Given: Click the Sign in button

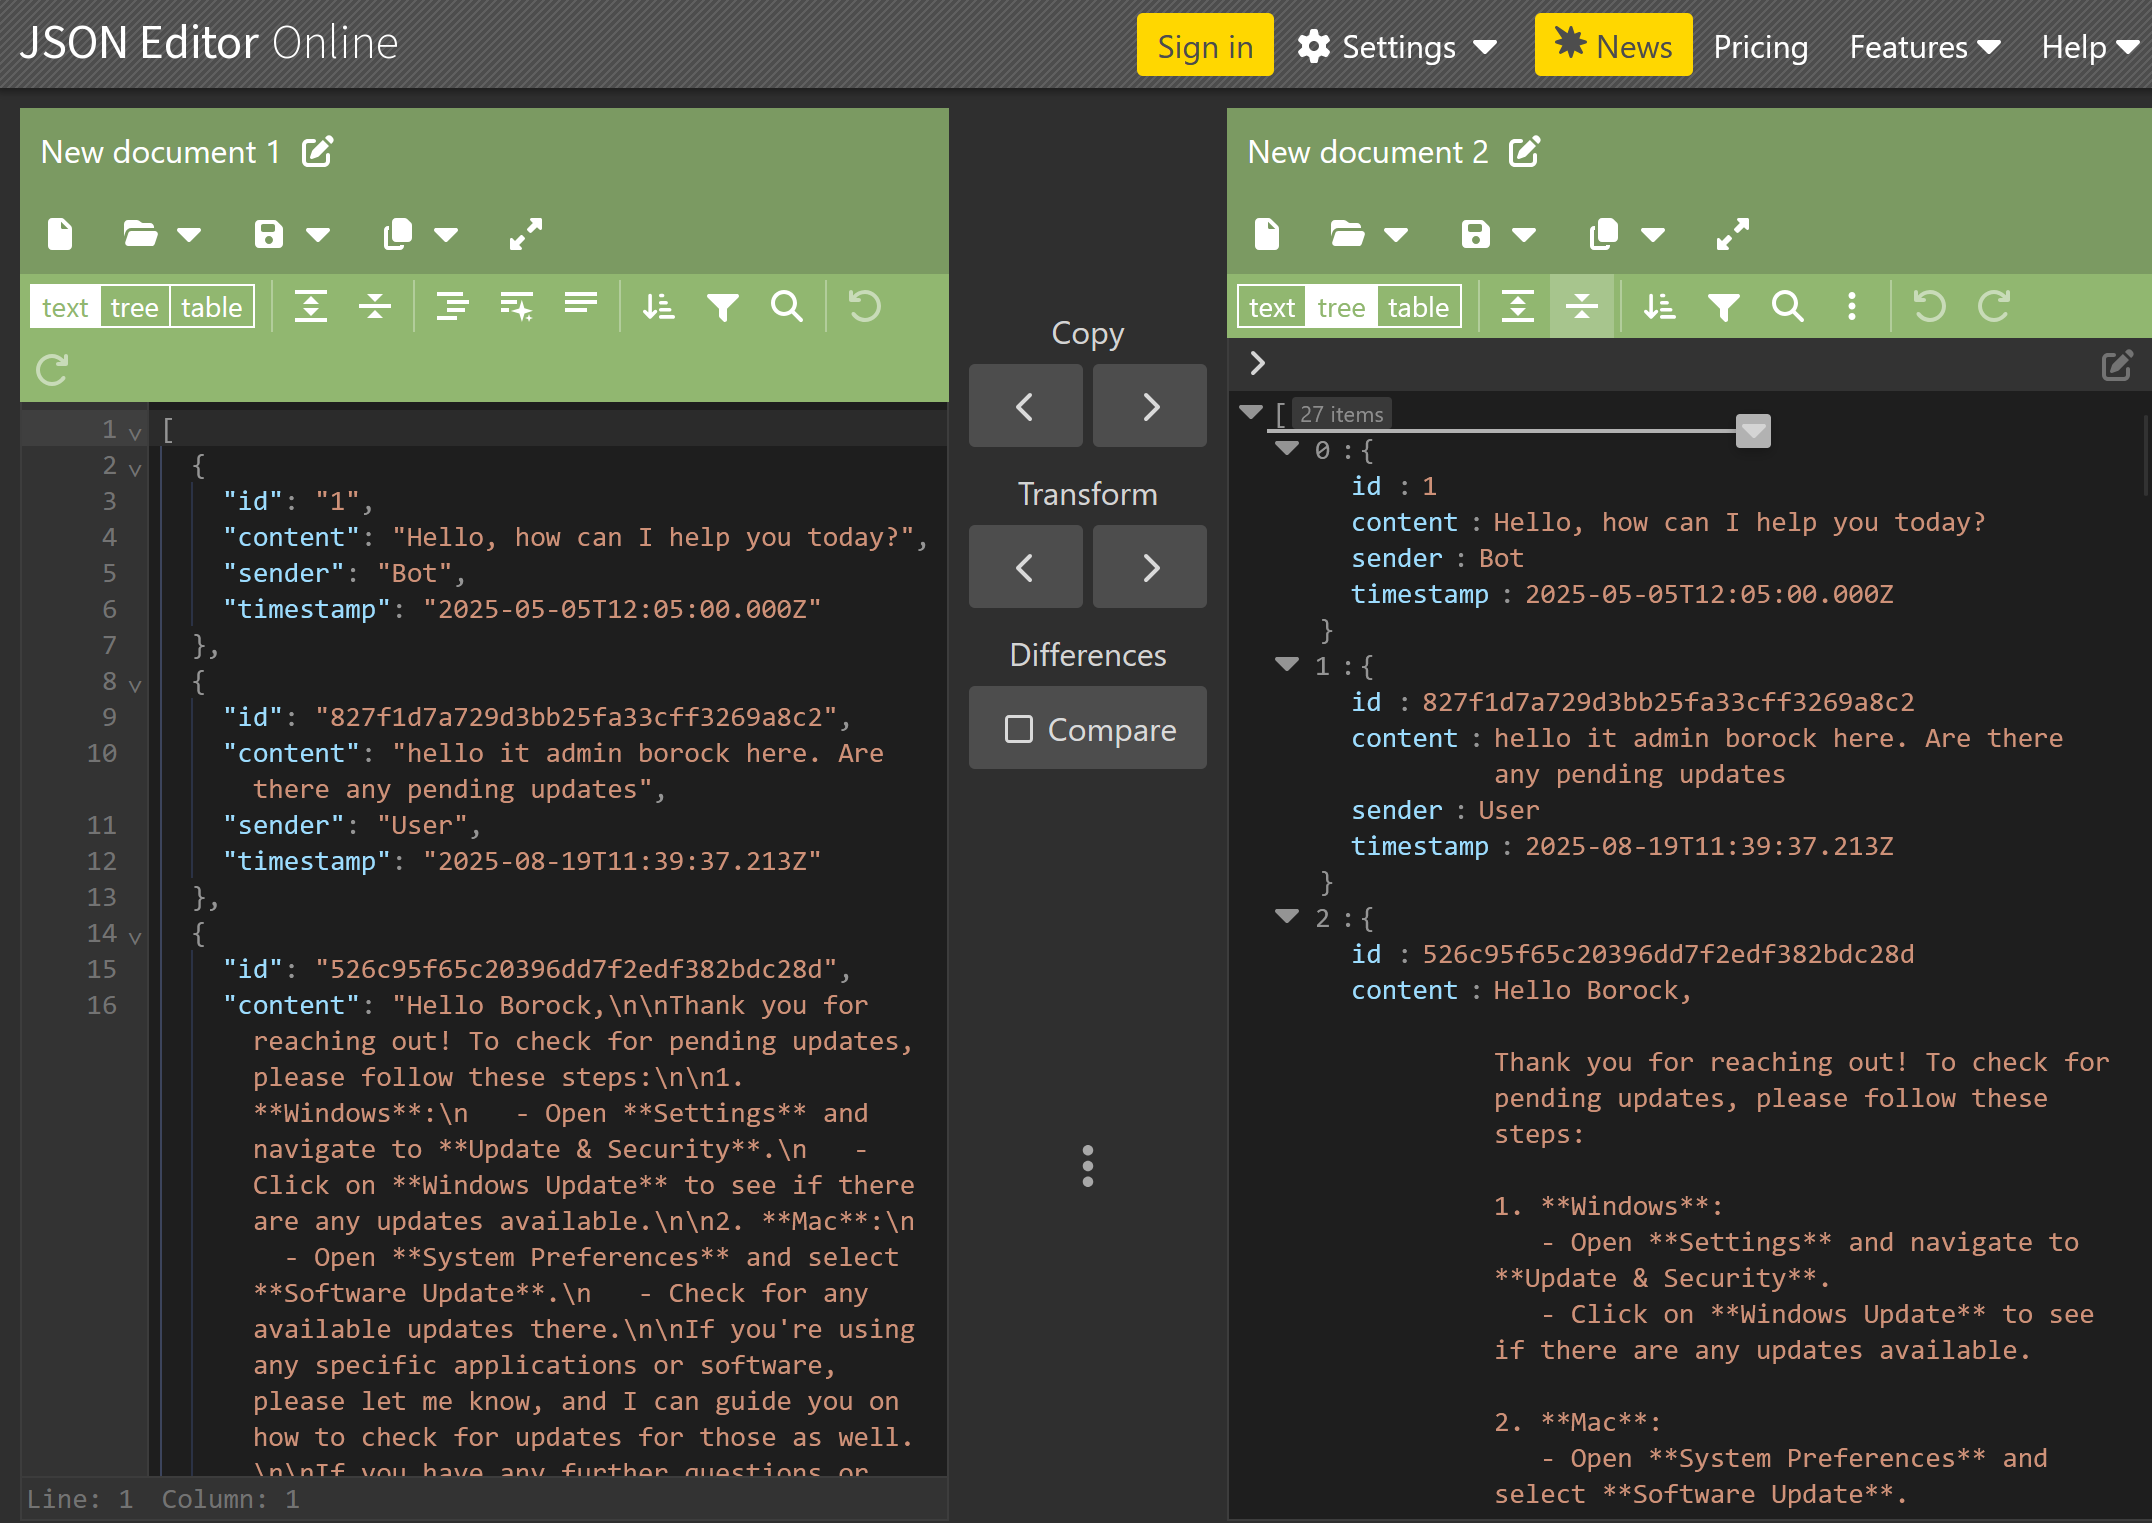Looking at the screenshot, I should click(1204, 46).
